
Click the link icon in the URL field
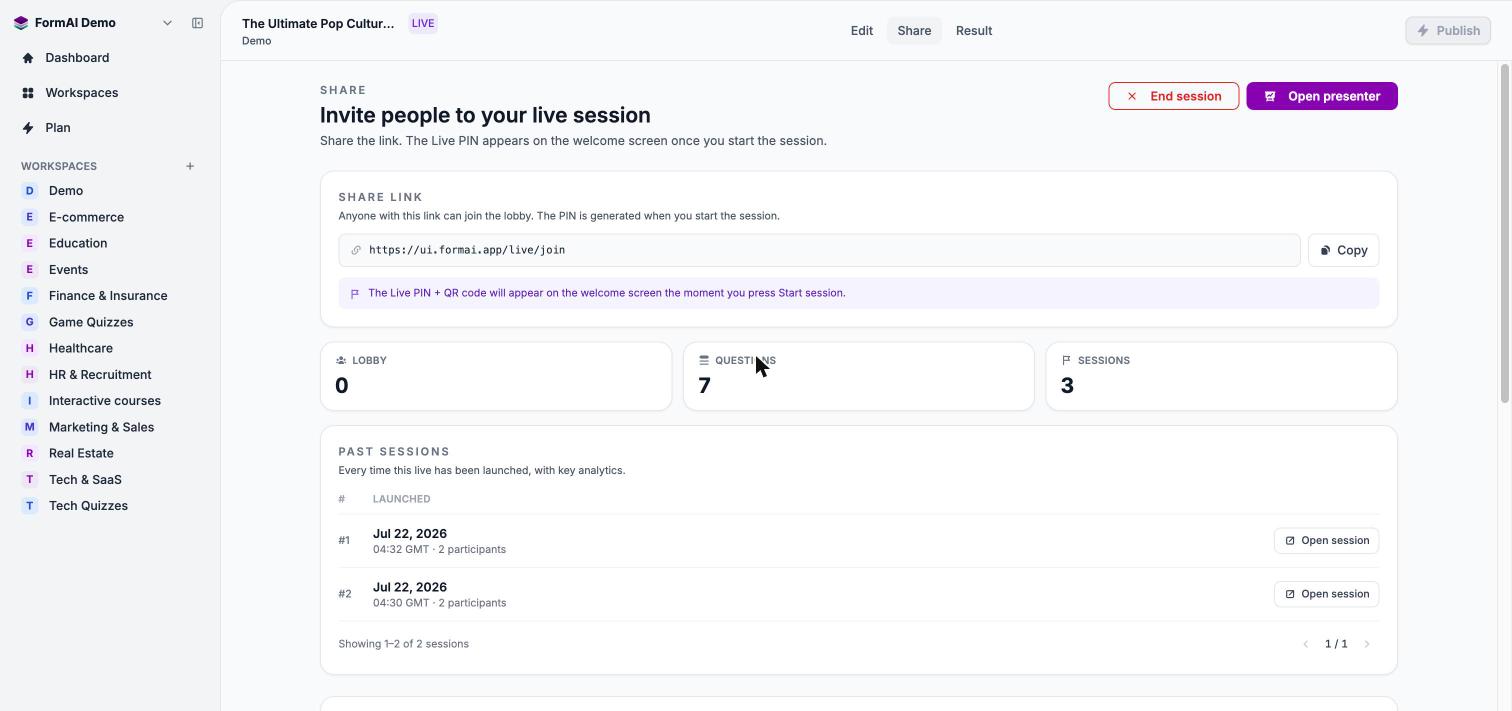tap(356, 250)
